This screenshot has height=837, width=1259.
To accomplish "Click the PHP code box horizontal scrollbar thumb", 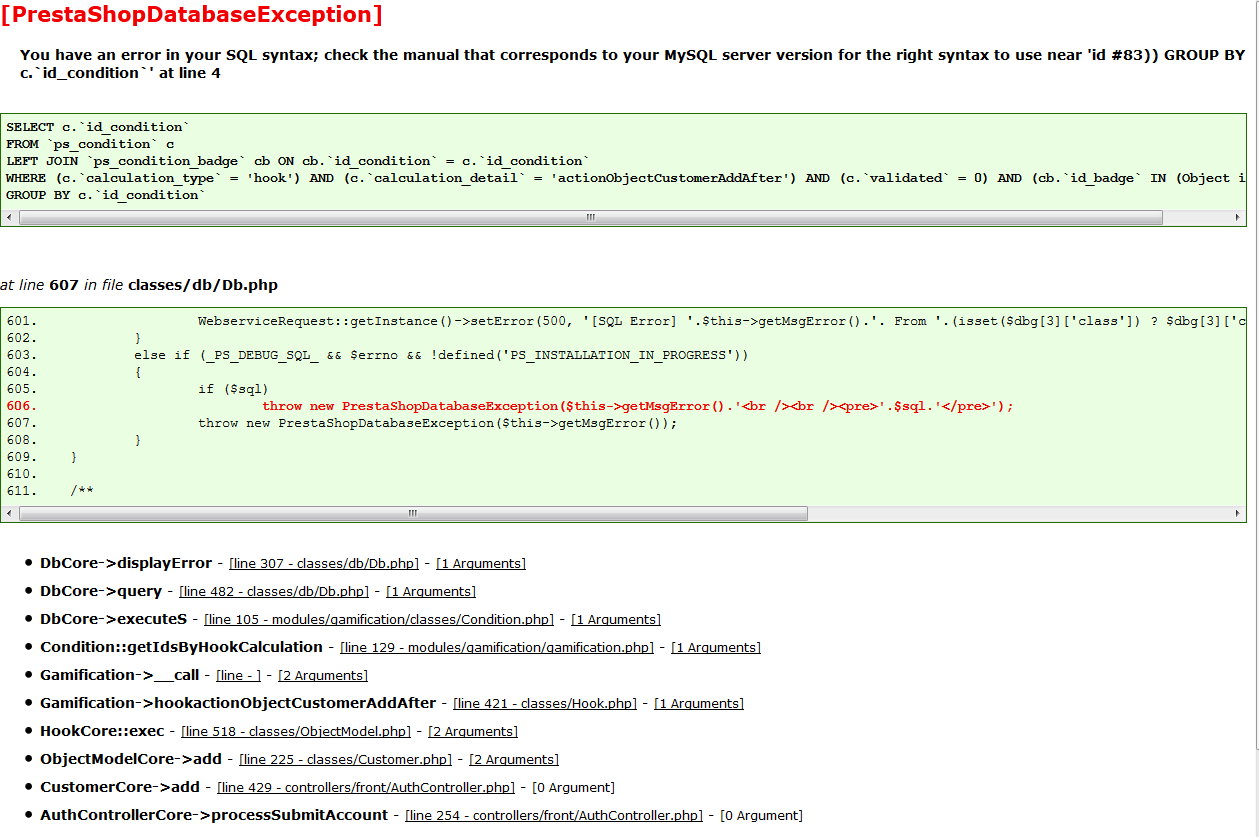I will [x=413, y=513].
